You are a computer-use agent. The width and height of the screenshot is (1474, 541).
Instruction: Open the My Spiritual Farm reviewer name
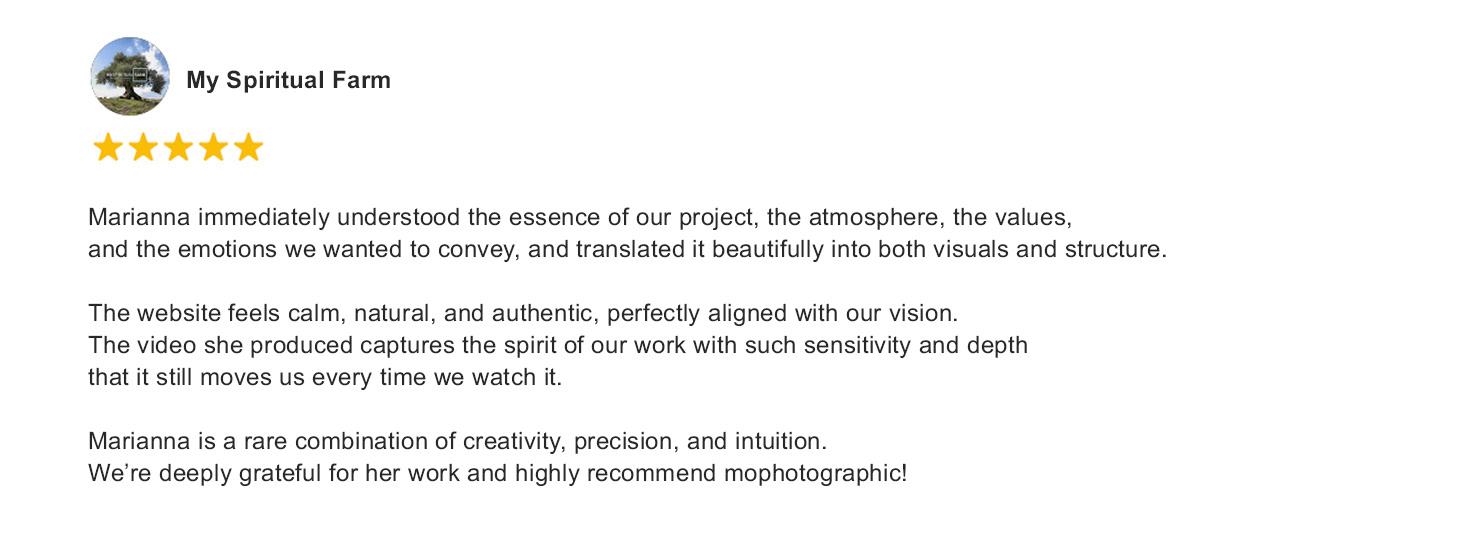tap(288, 81)
